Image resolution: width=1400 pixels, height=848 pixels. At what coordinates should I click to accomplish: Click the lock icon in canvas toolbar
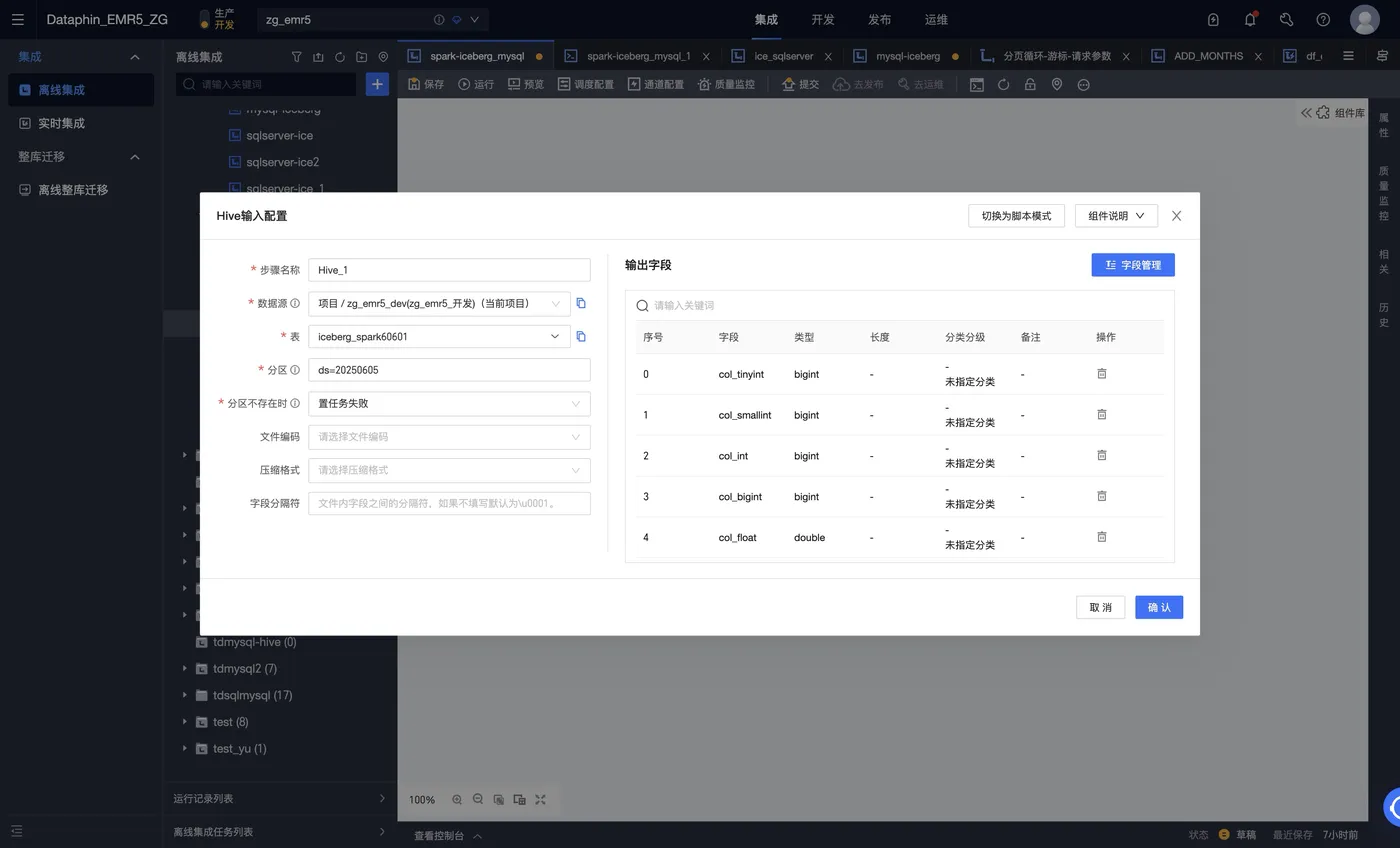[x=1029, y=85]
